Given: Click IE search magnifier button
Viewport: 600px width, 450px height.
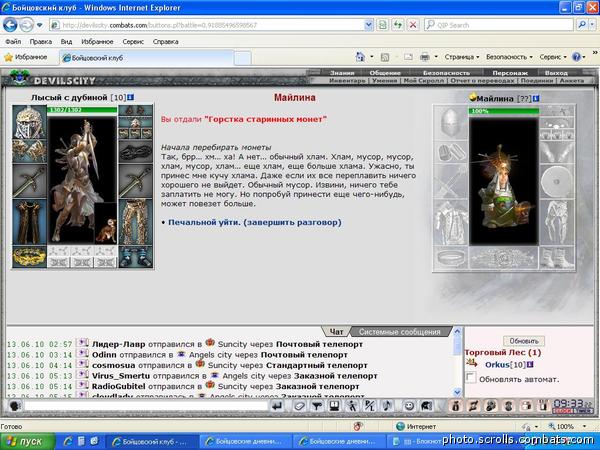Looking at the screenshot, I should (x=582, y=25).
